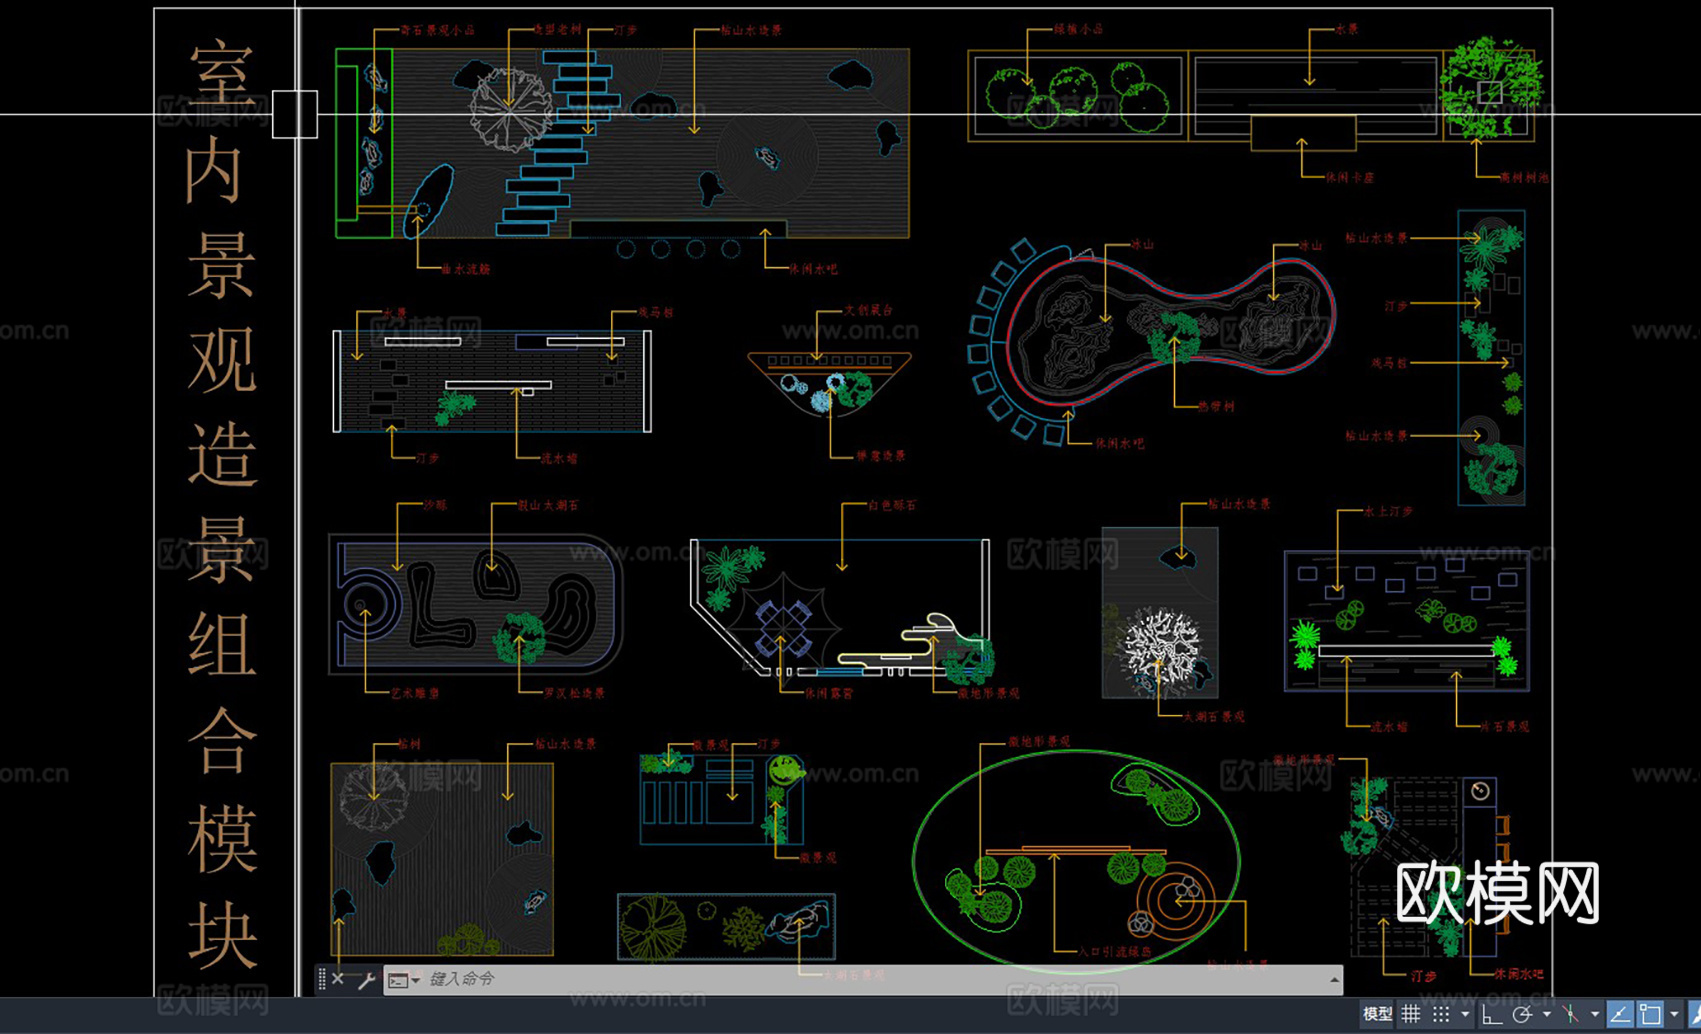Select the 假山太湖石 label text
This screenshot has width=1701, height=1034.
(x=548, y=505)
